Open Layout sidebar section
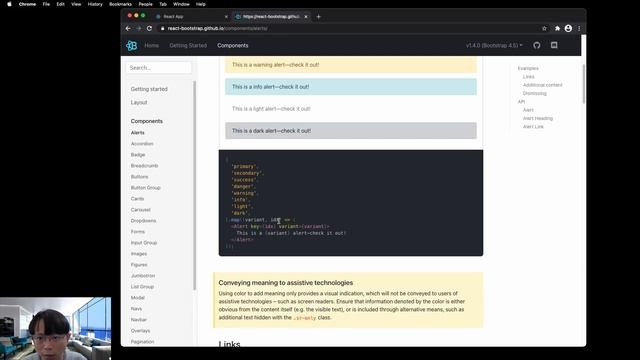 (139, 102)
